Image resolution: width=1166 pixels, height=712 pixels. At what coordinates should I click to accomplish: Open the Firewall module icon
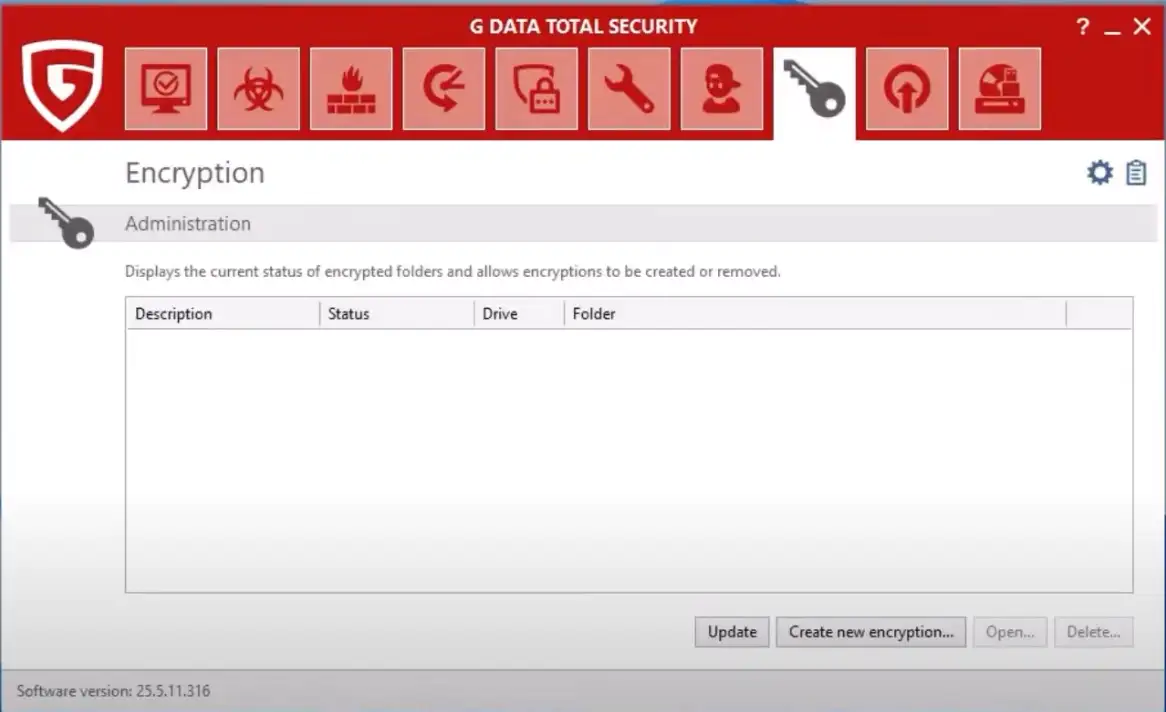(x=351, y=89)
